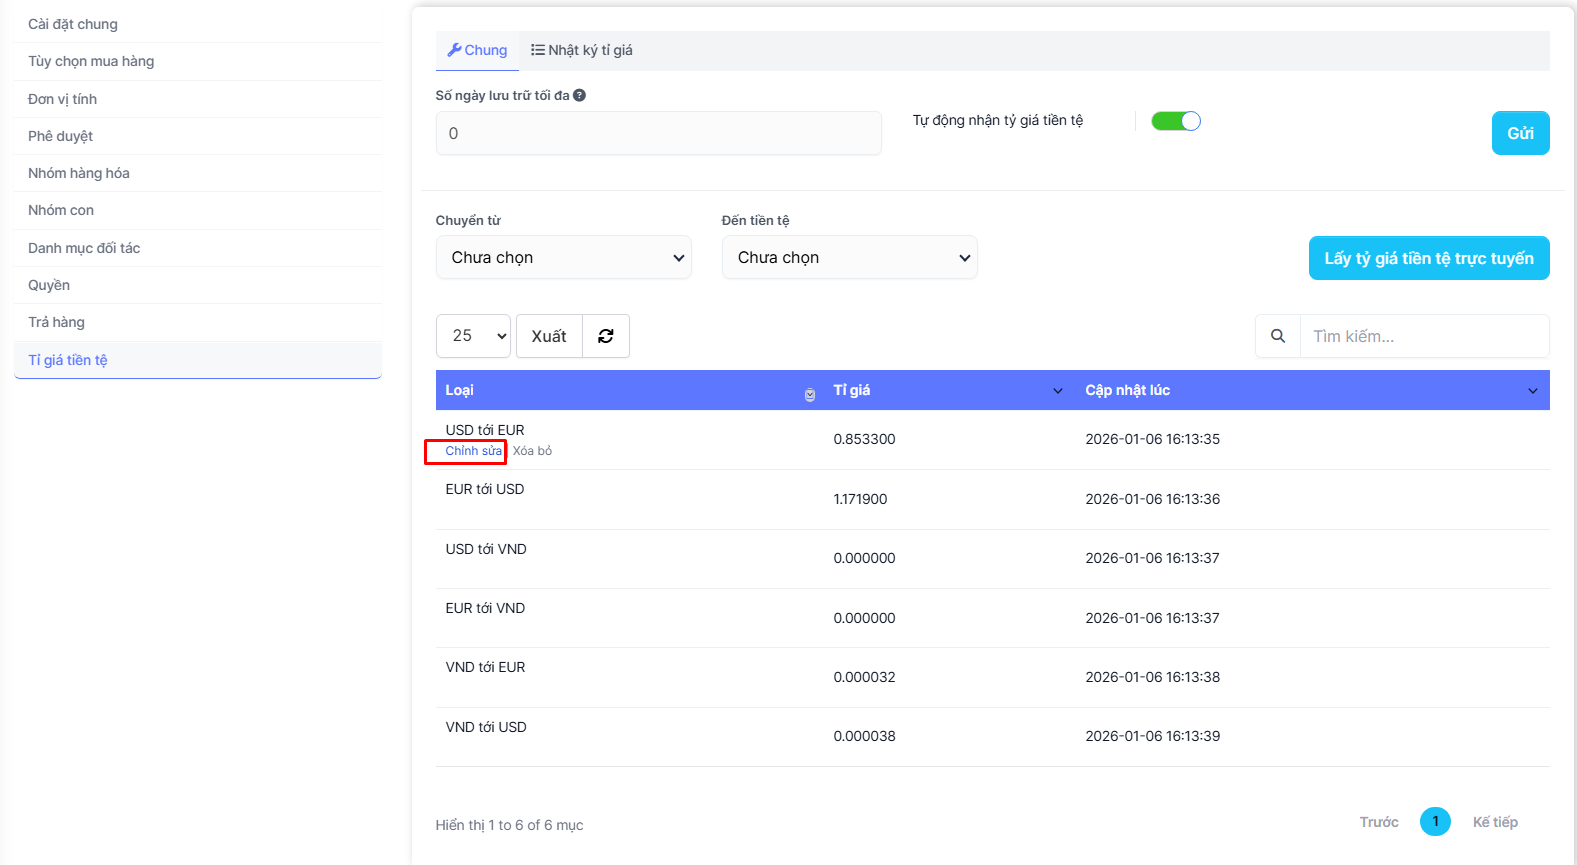Expand the 25 rows-per-page dropdown
1577x865 pixels.
pyautogui.click(x=473, y=336)
